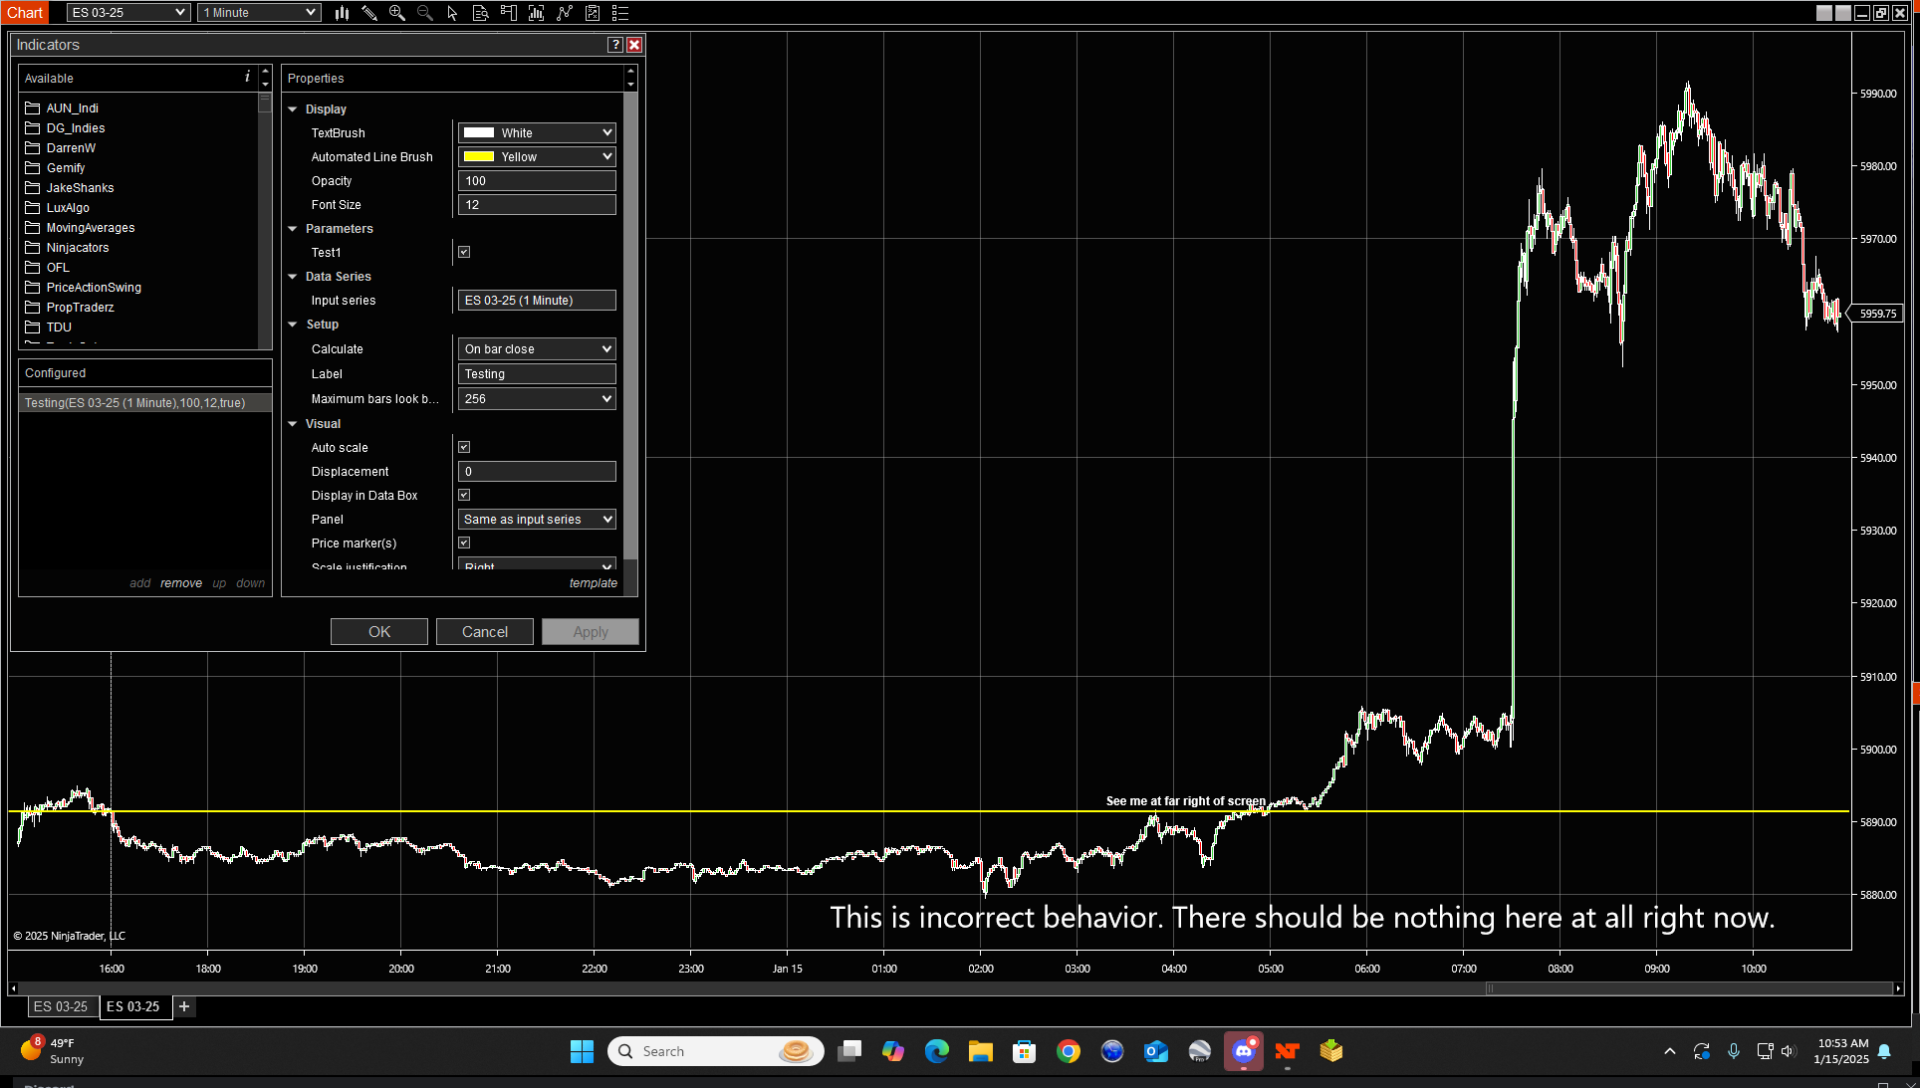Screen dimensions: 1920x1088
Task: Open the Calculate dropdown set to On bar close
Action: point(536,349)
